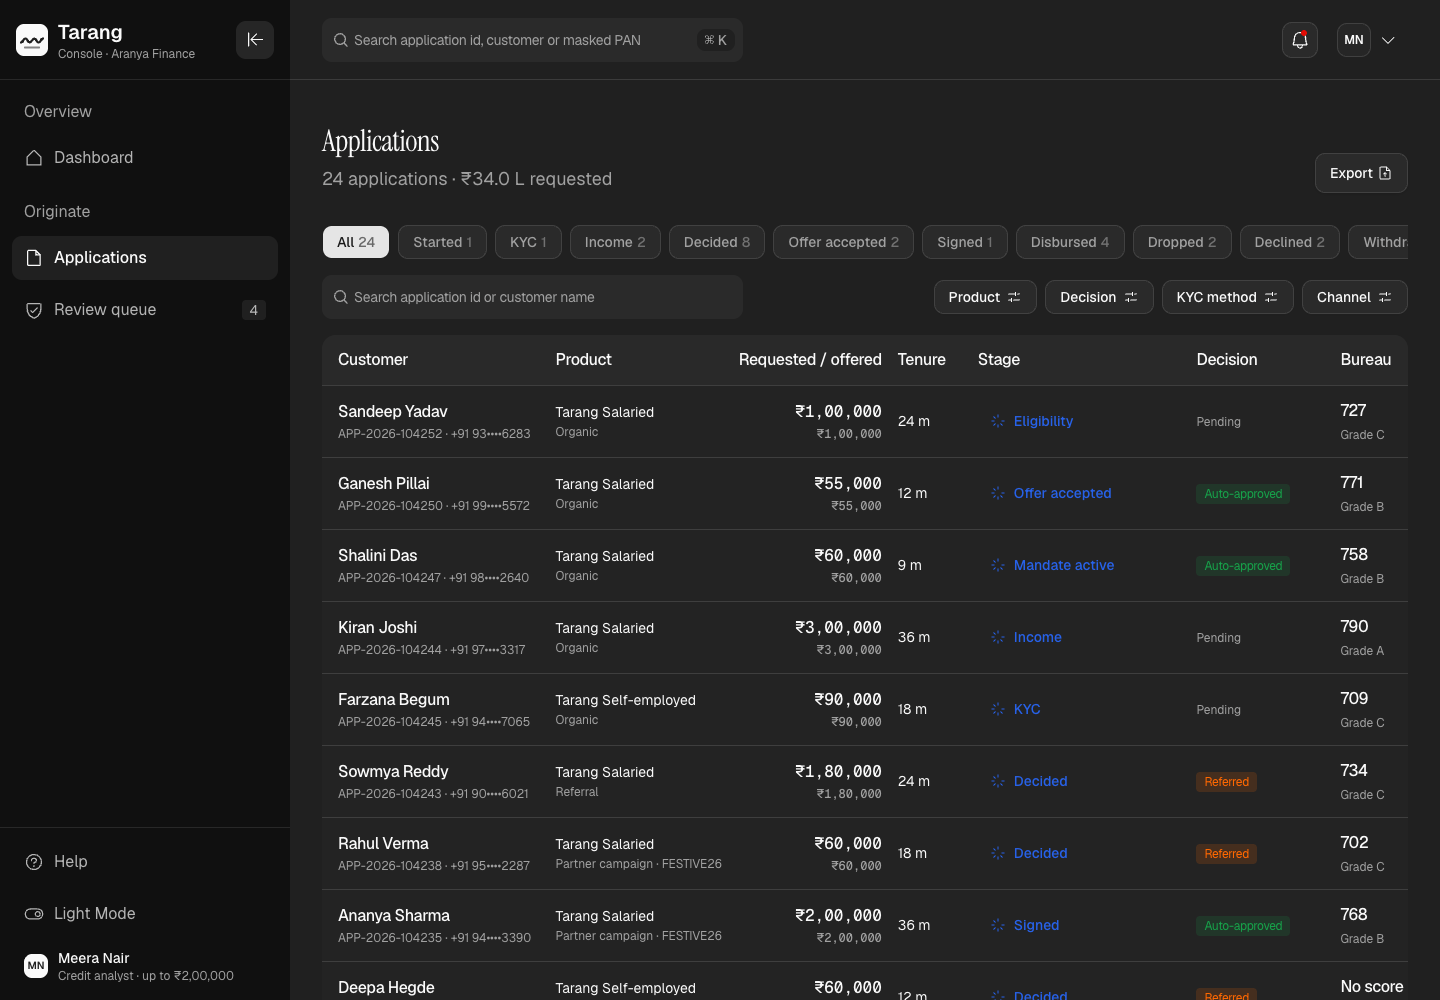The width and height of the screenshot is (1440, 1000).
Task: Select the Signed 1 tab
Action: [965, 242]
